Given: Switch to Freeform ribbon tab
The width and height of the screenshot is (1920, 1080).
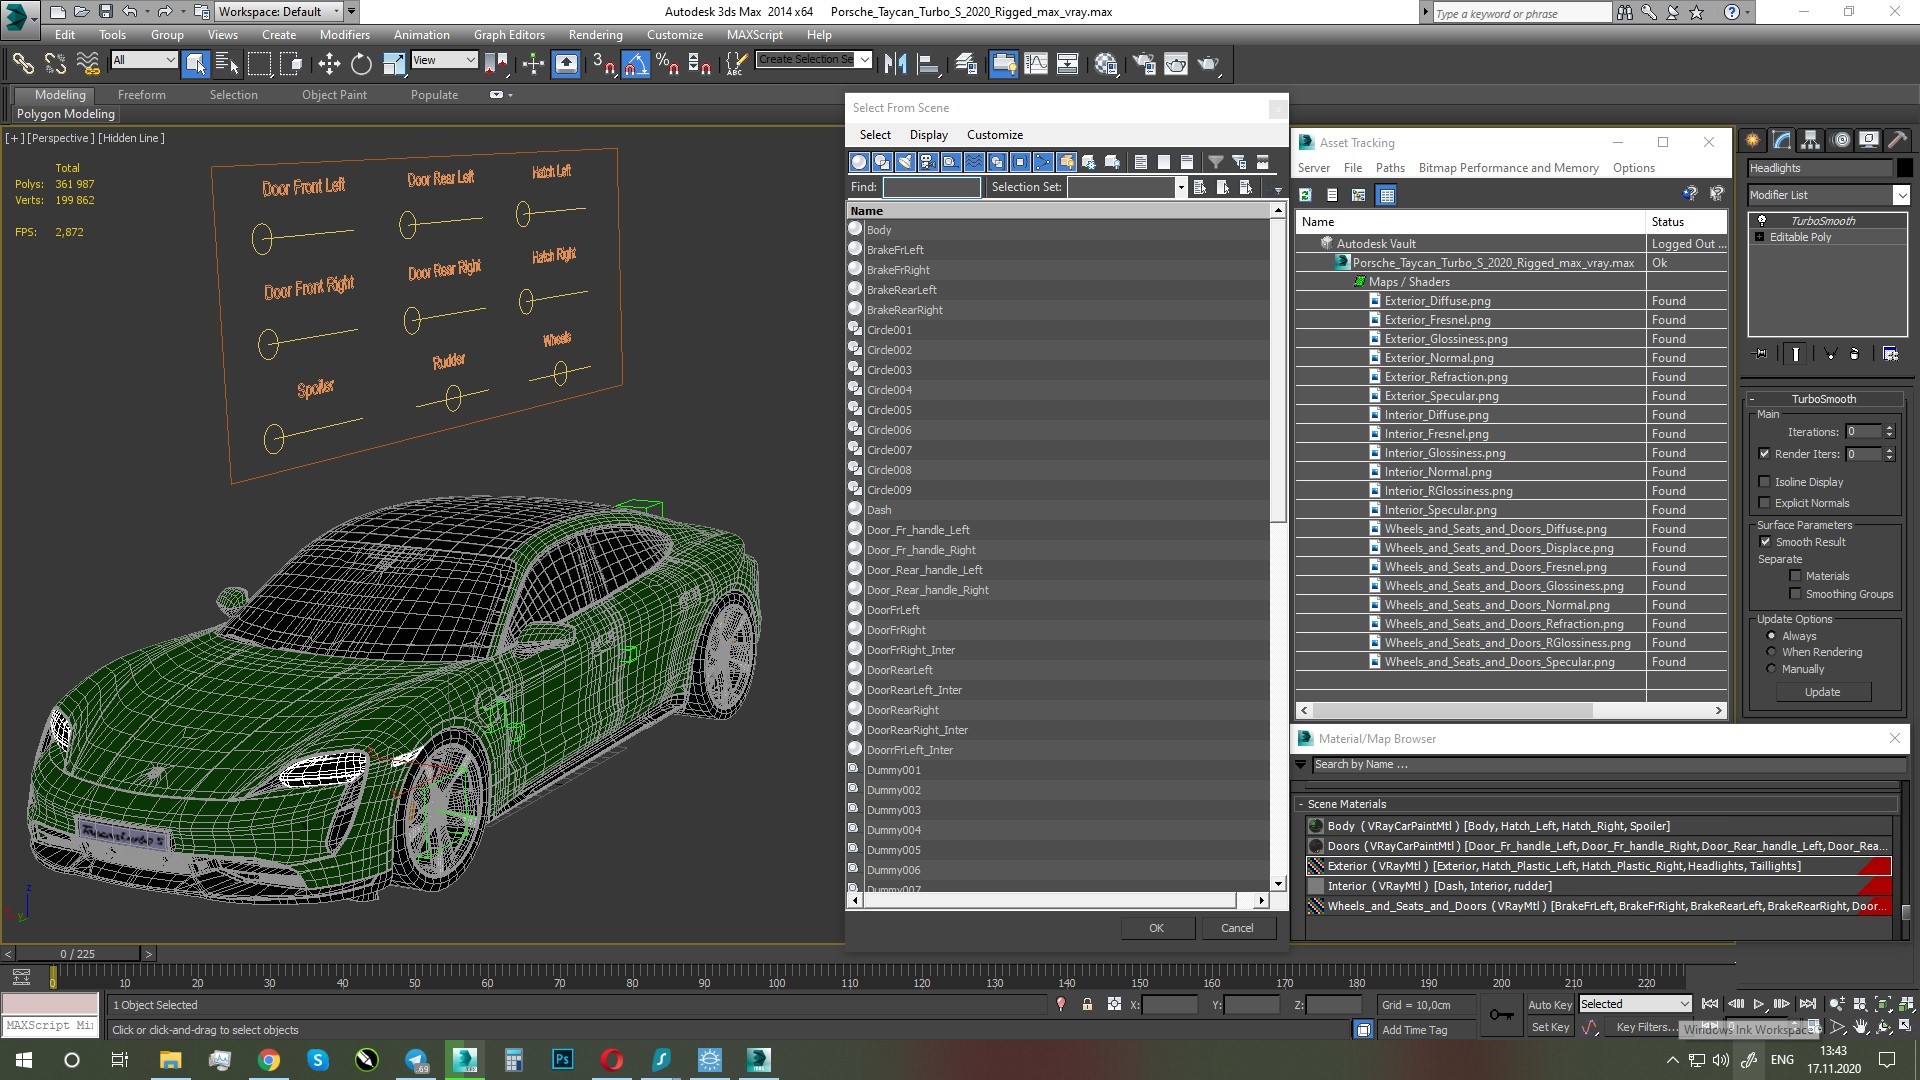Looking at the screenshot, I should [142, 95].
